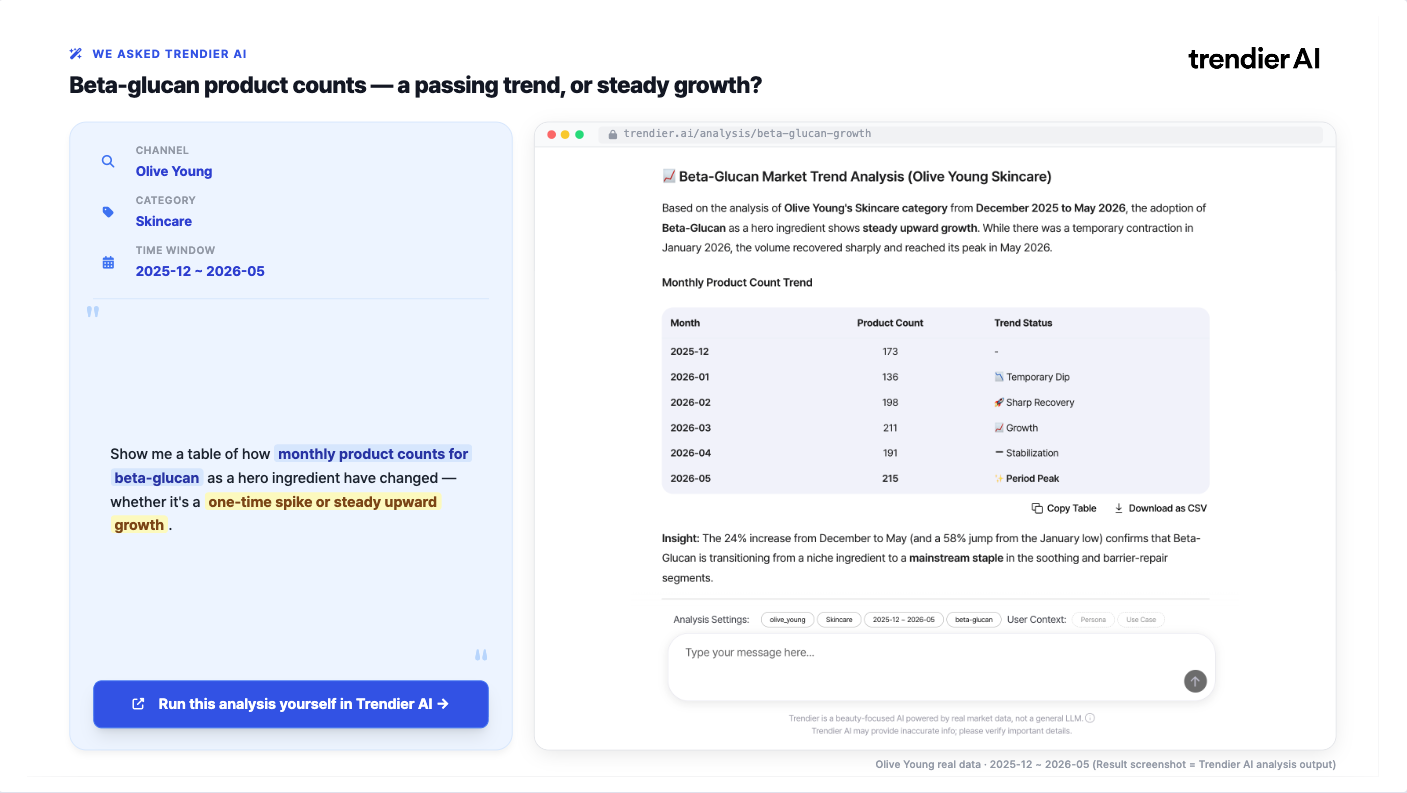Viewport: 1407px width, 793px height.
Task: Click the yellow browser window dot
Action: pos(565,134)
